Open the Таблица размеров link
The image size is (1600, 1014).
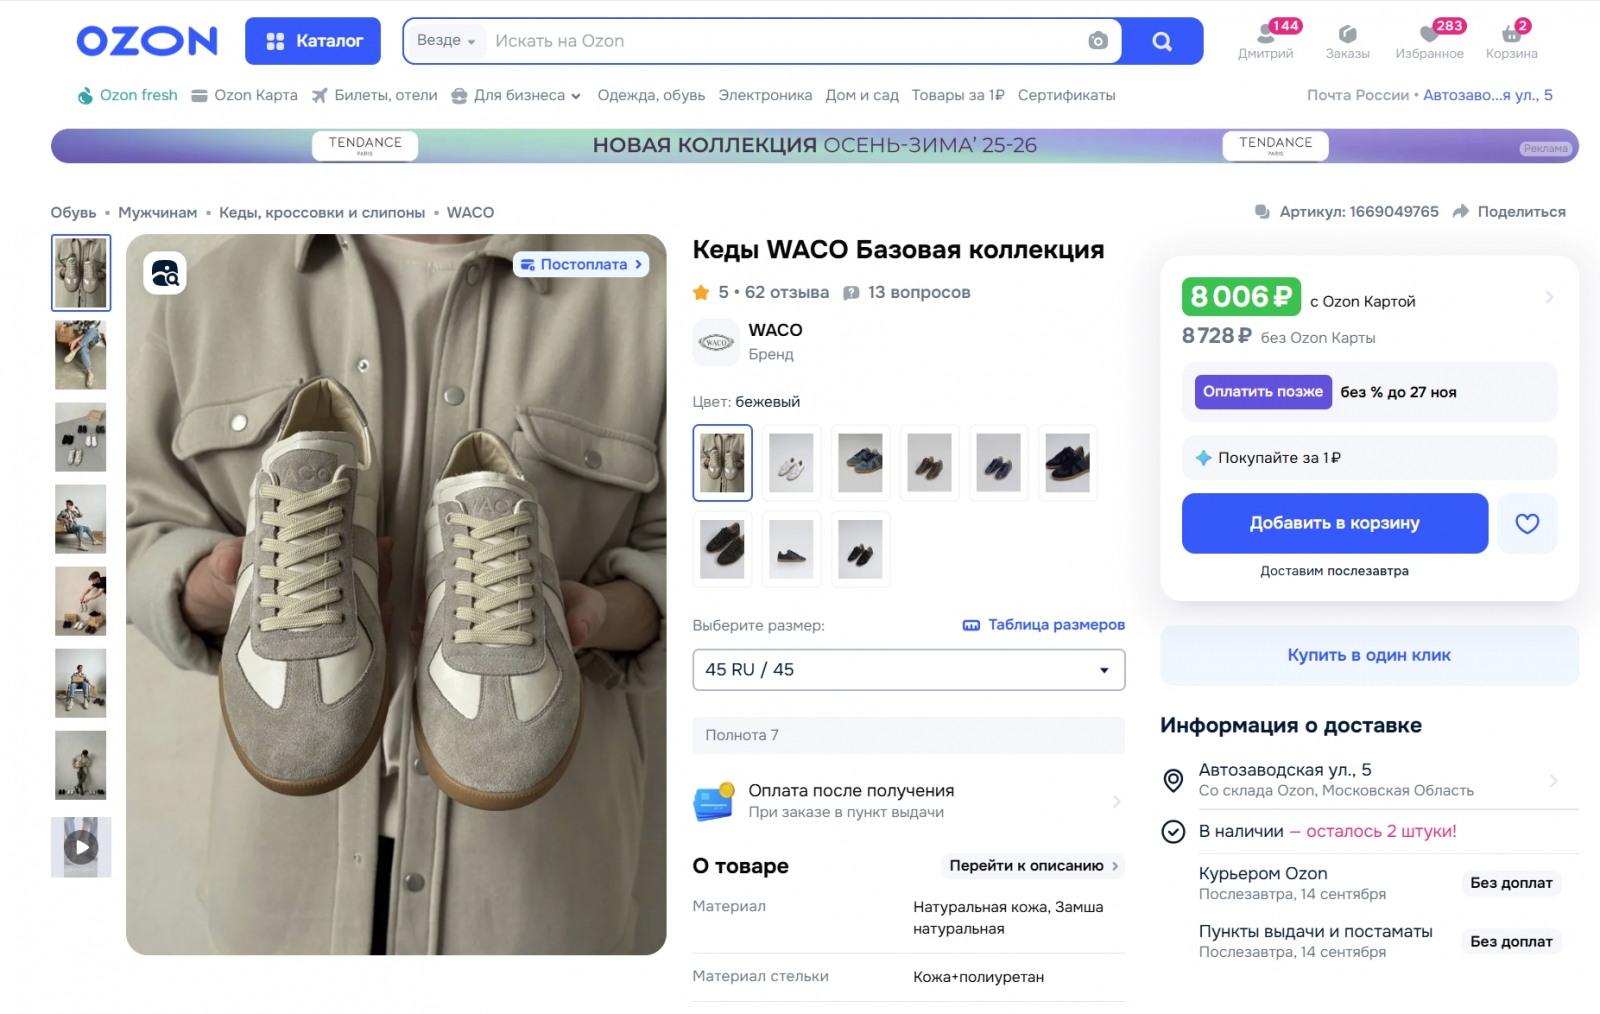point(1044,625)
